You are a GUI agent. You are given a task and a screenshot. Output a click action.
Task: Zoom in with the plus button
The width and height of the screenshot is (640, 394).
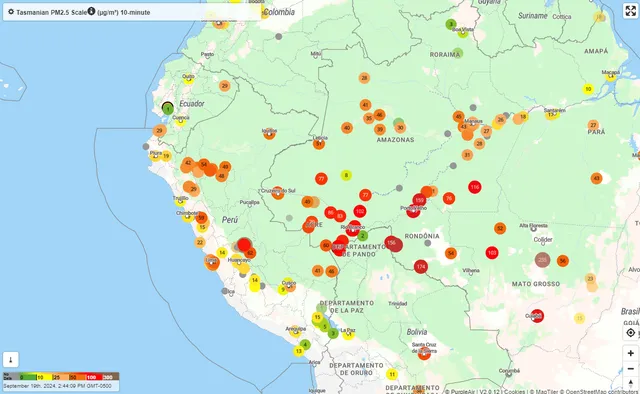(631, 353)
